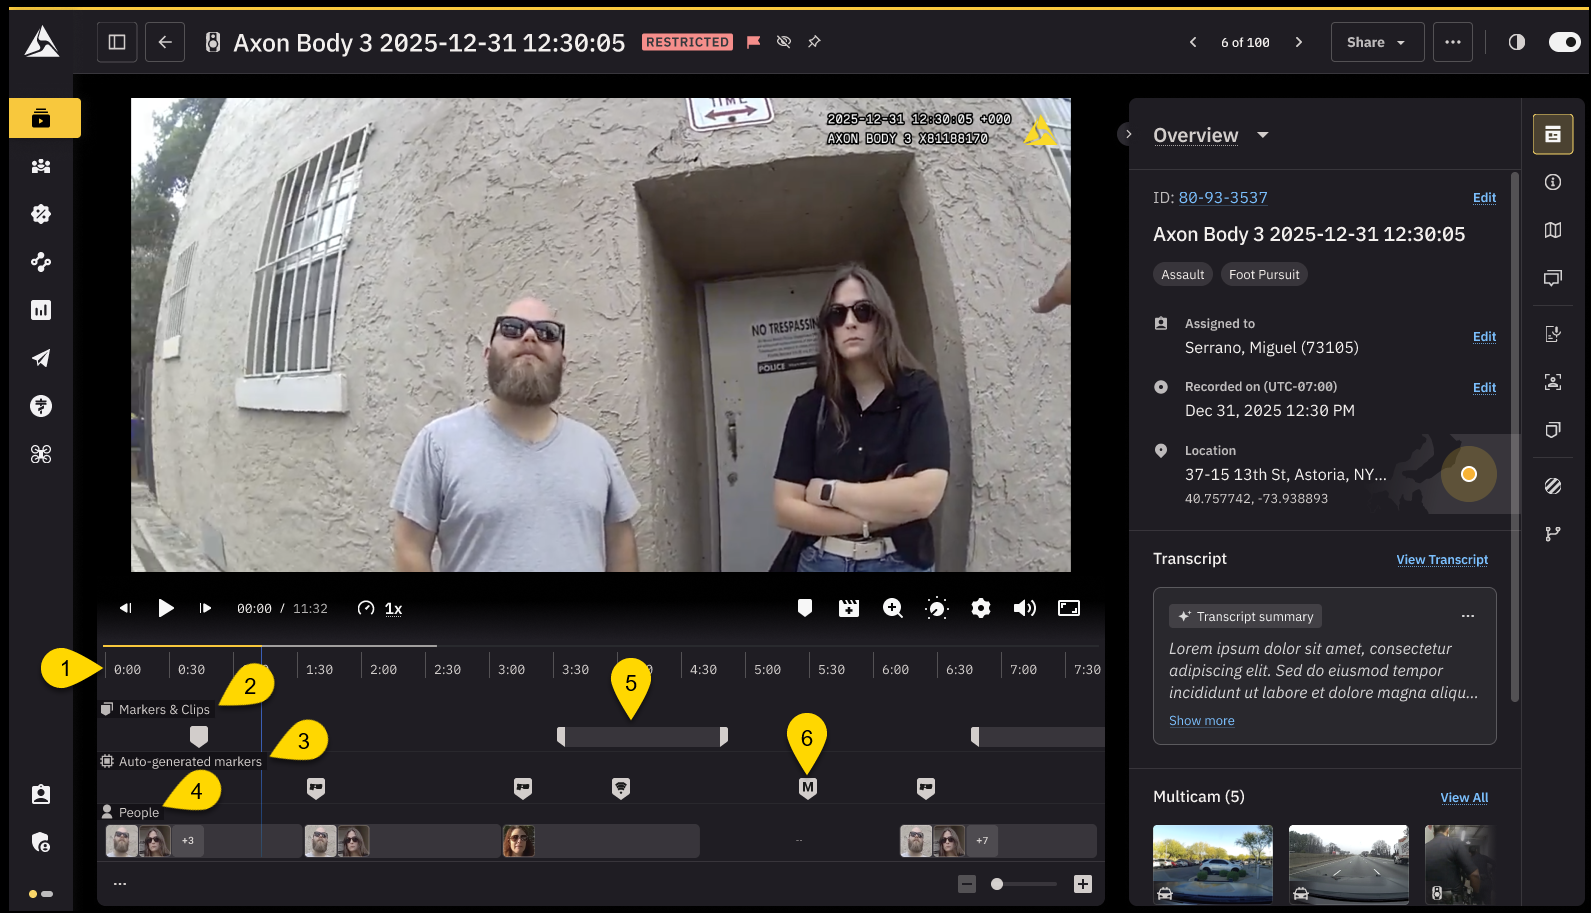Open the timeline more options ellipsis
This screenshot has height=913, width=1591.
pos(120,884)
